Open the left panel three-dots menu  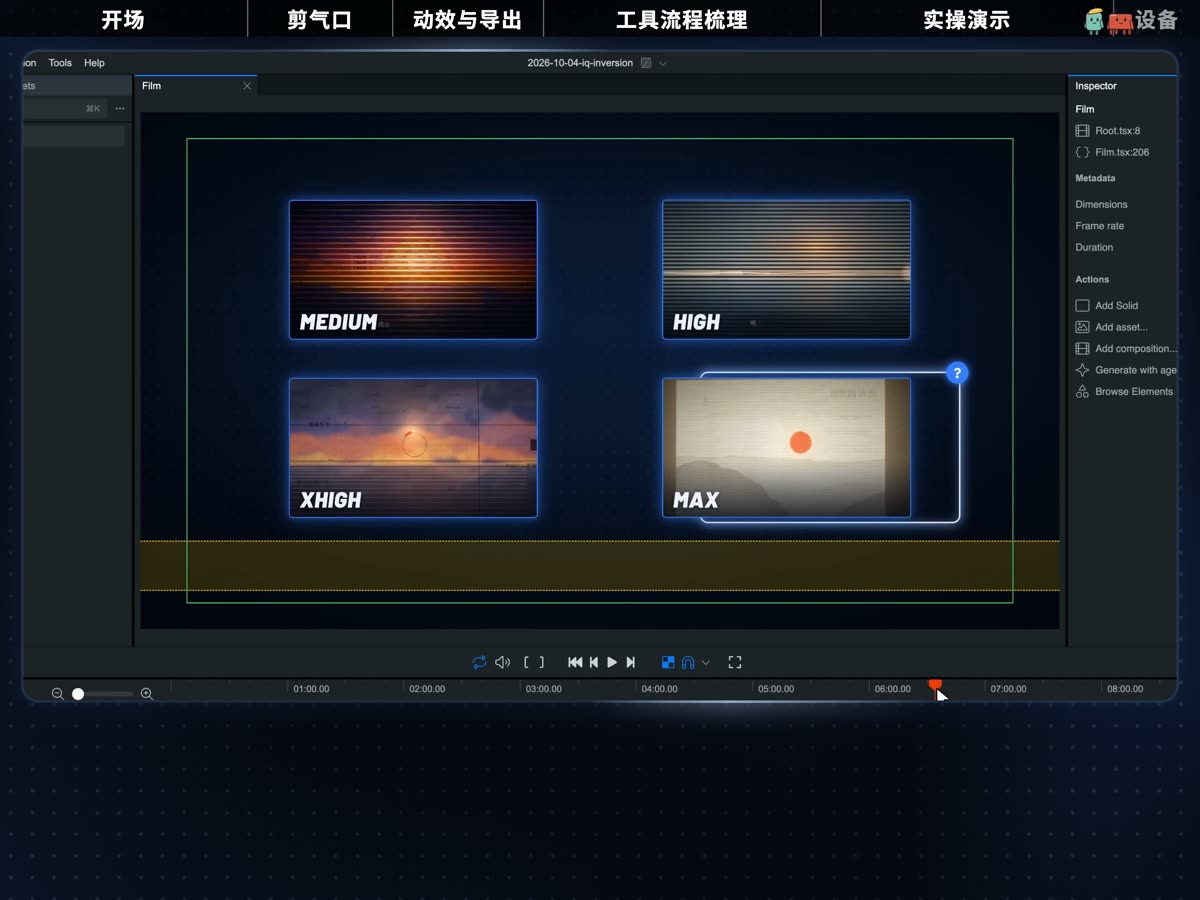(120, 108)
